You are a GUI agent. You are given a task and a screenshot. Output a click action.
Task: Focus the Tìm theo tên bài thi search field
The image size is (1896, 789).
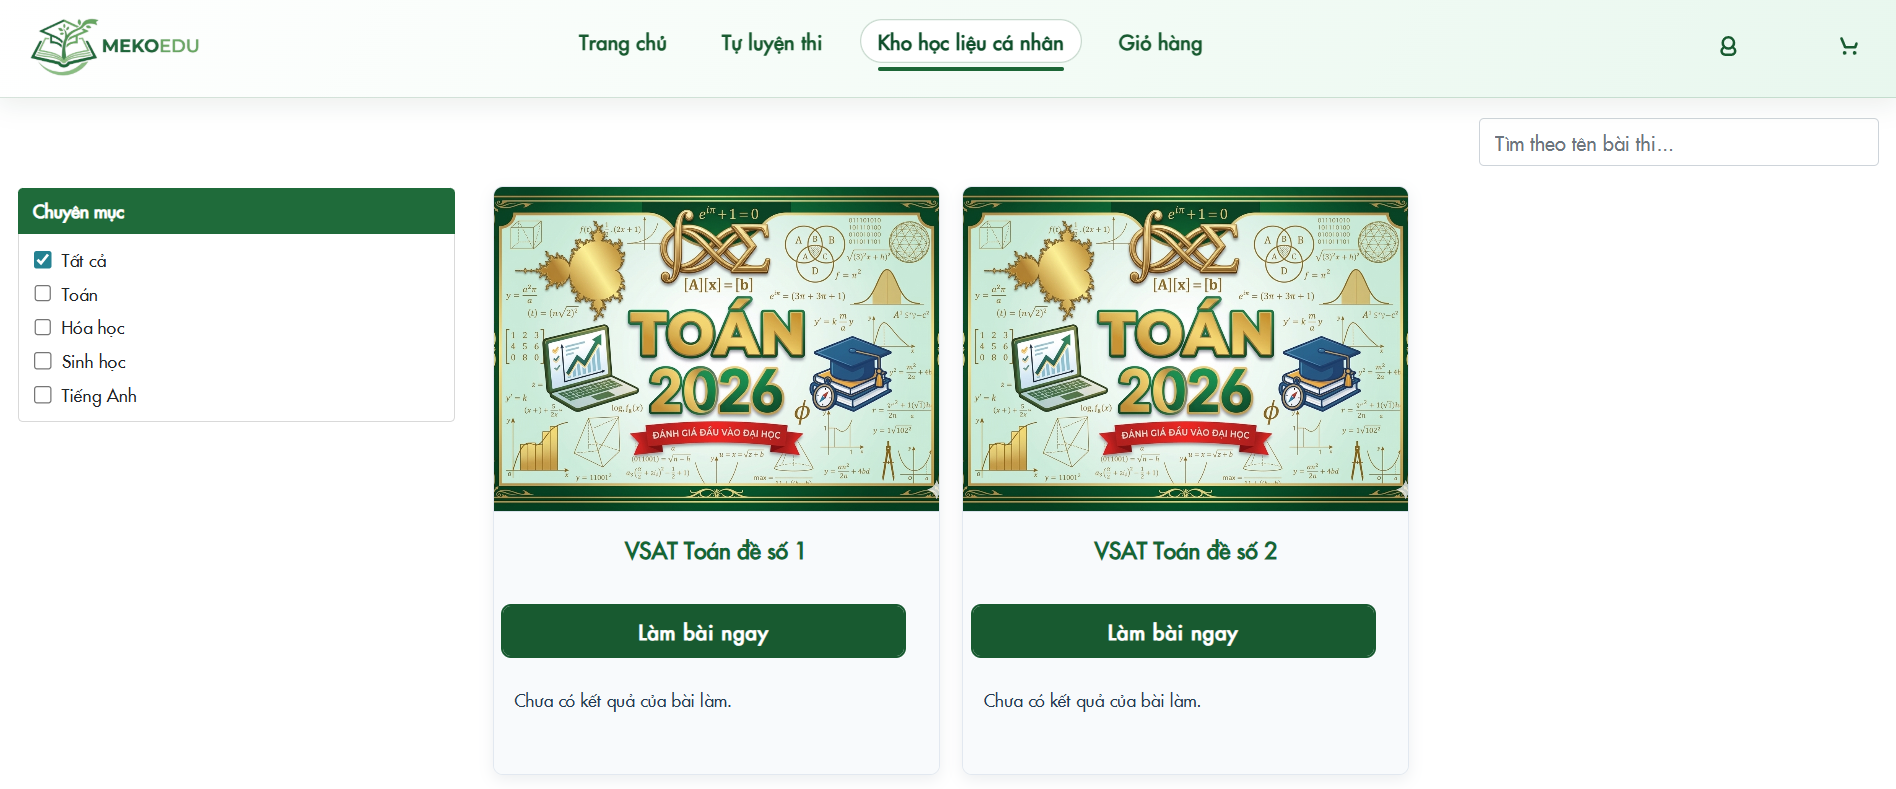click(1678, 143)
